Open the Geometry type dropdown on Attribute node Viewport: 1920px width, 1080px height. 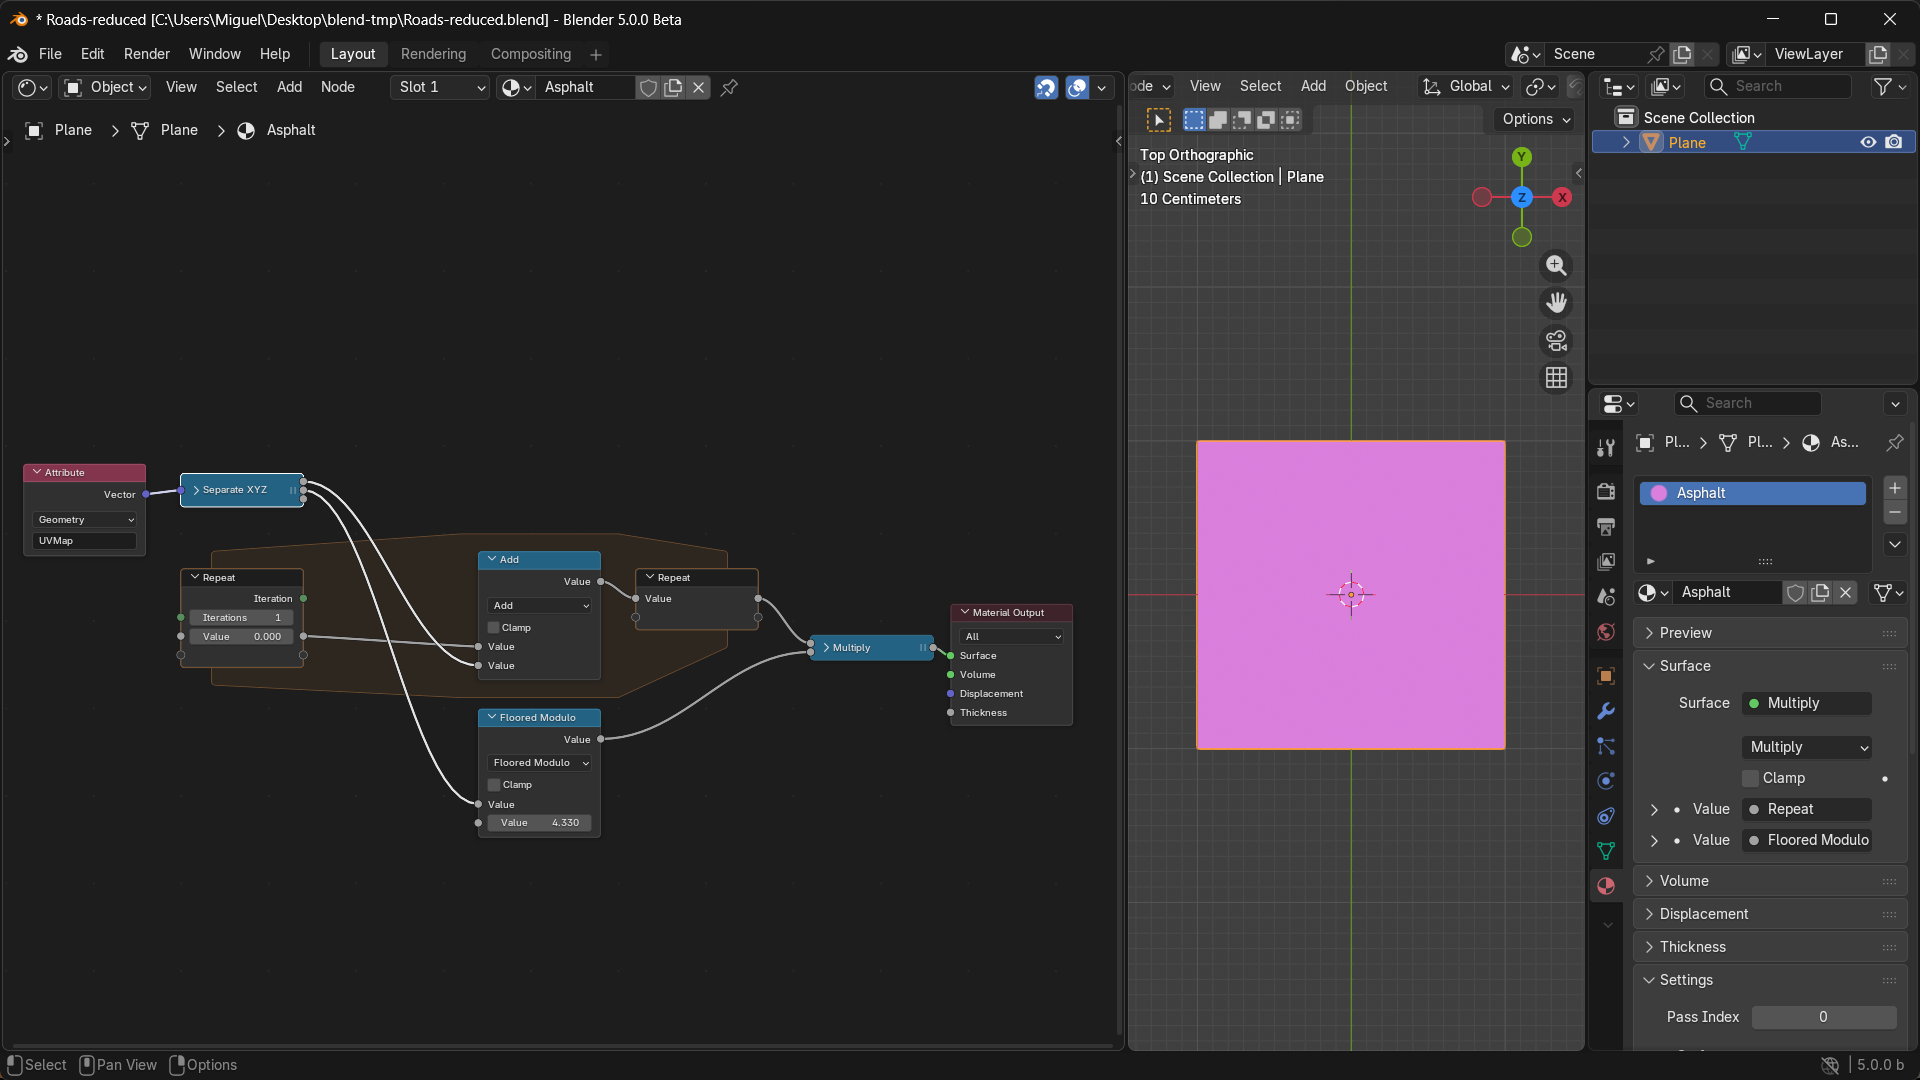point(85,520)
